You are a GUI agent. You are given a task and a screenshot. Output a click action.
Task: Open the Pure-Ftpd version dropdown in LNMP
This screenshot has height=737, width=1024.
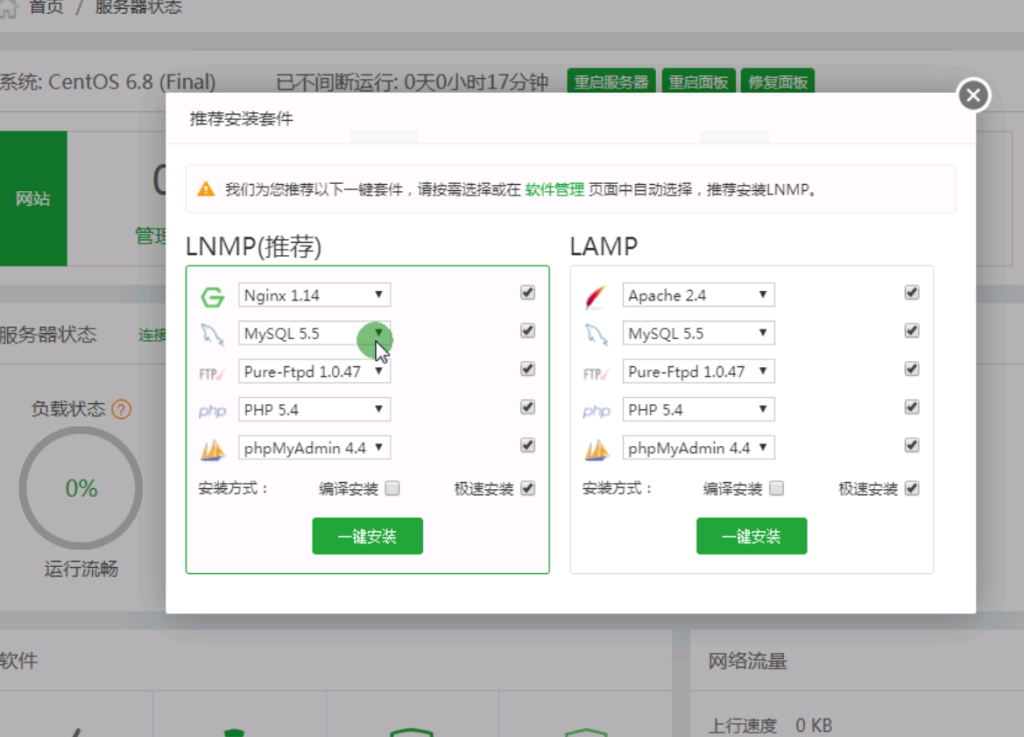point(314,370)
